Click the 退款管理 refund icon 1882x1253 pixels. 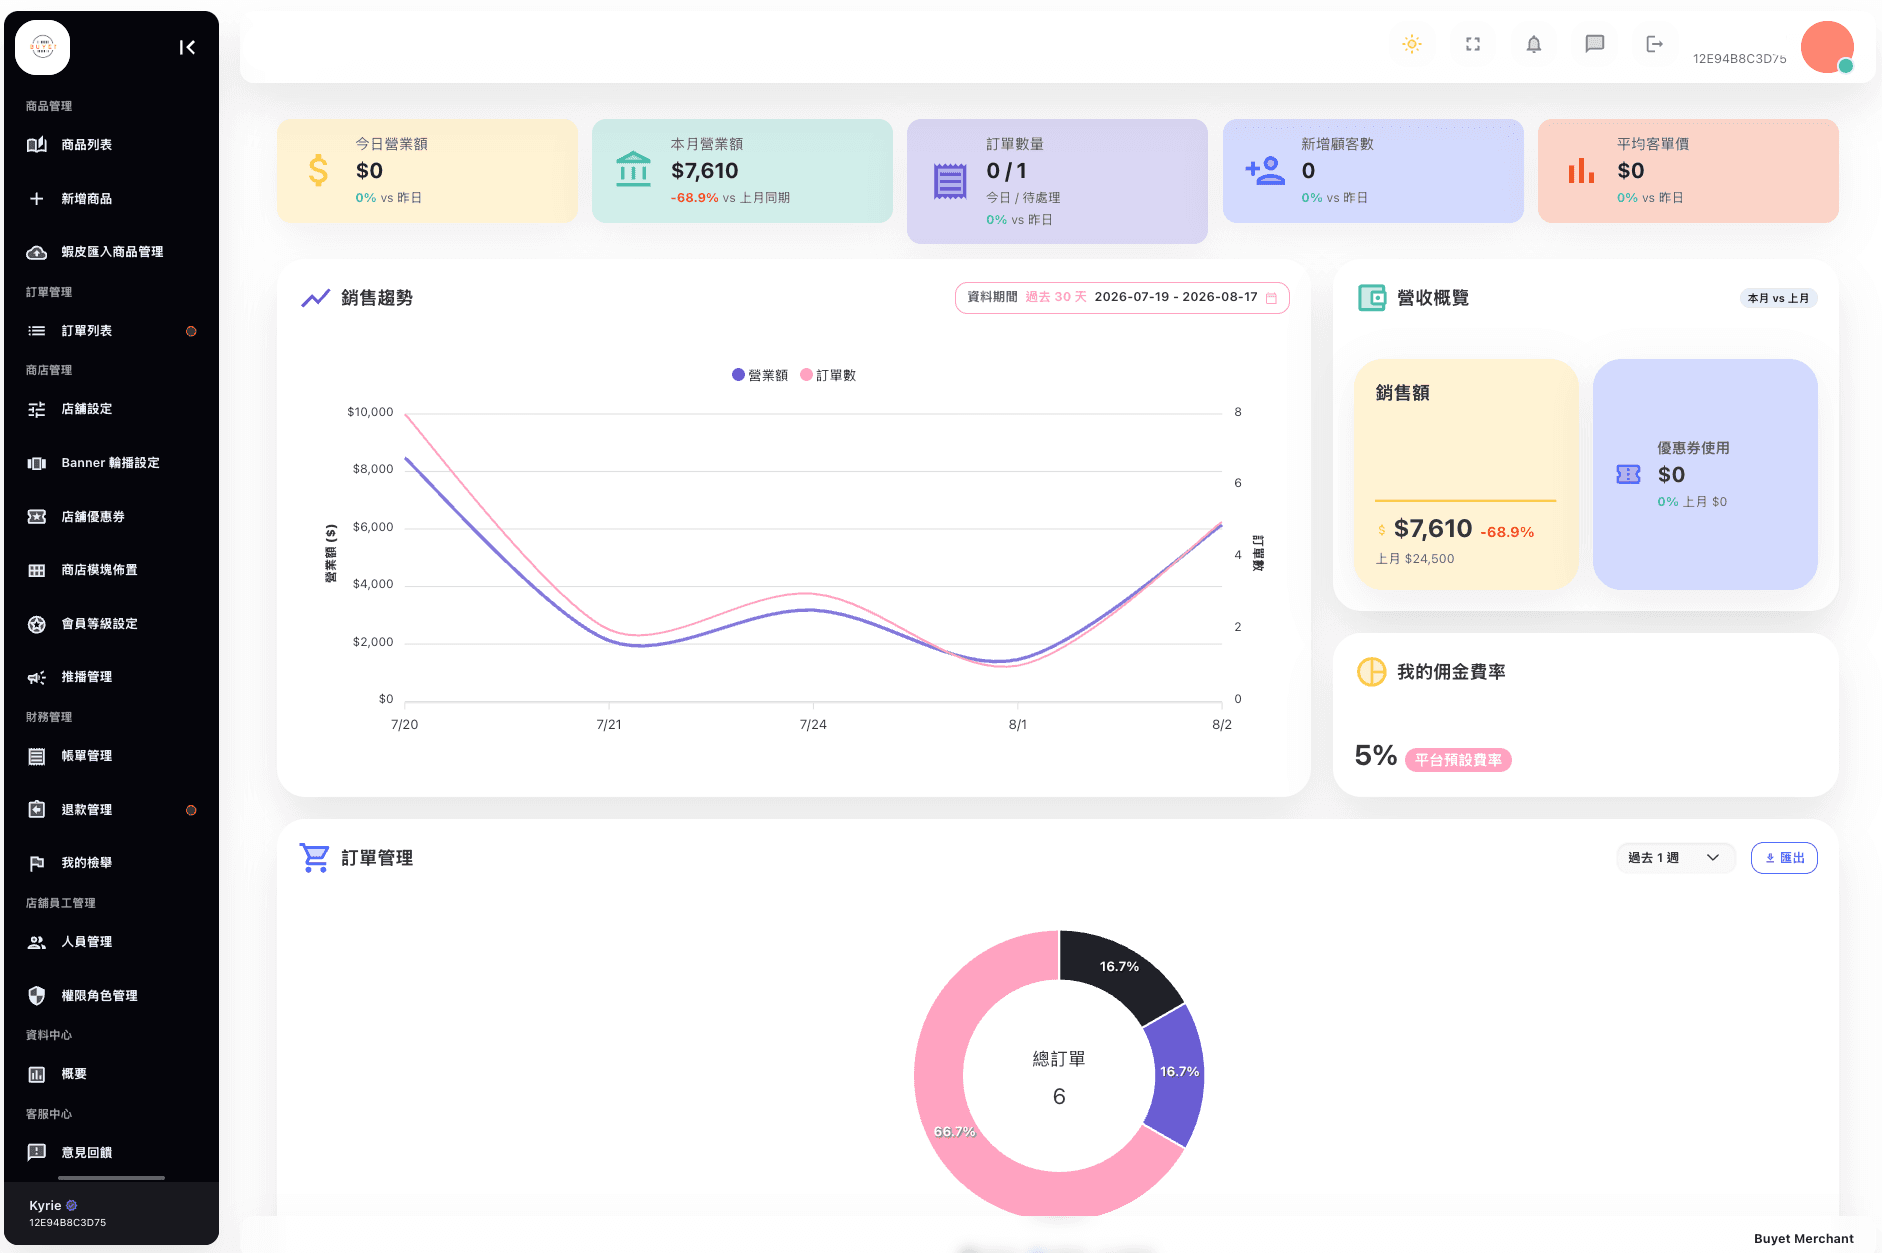(37, 810)
